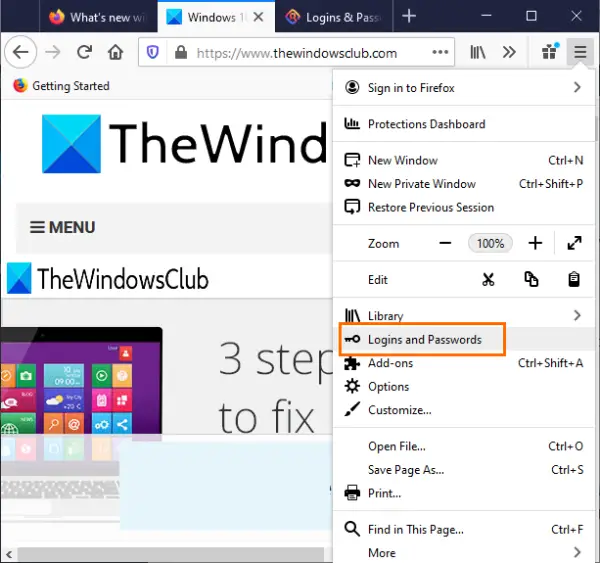This screenshot has width=600, height=563.
Task: Expand Sign in to Firefox arrow
Action: click(577, 88)
